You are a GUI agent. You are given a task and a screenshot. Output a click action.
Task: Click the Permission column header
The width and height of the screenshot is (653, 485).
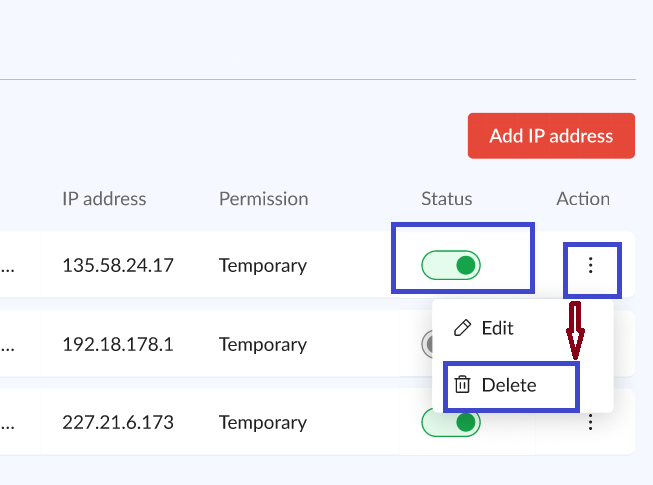click(x=263, y=198)
